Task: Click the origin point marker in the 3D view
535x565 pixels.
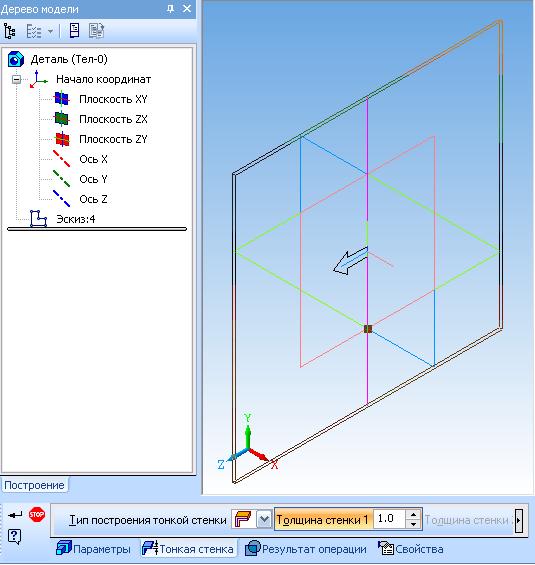Action: 368,329
